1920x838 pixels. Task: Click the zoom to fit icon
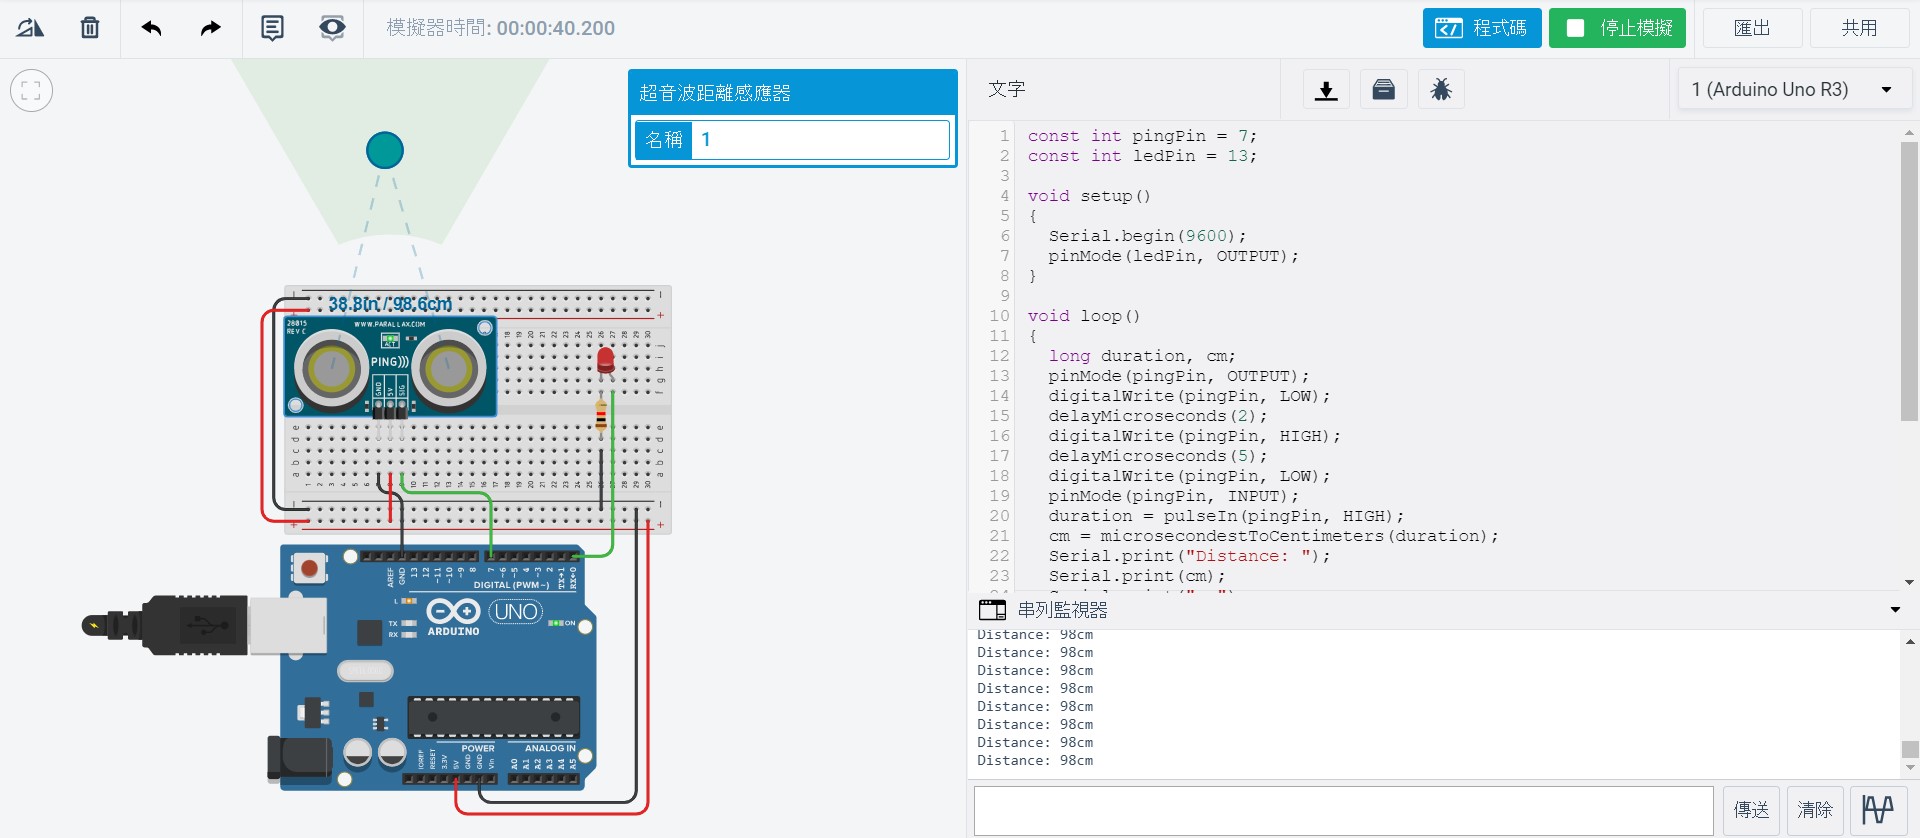[x=31, y=91]
